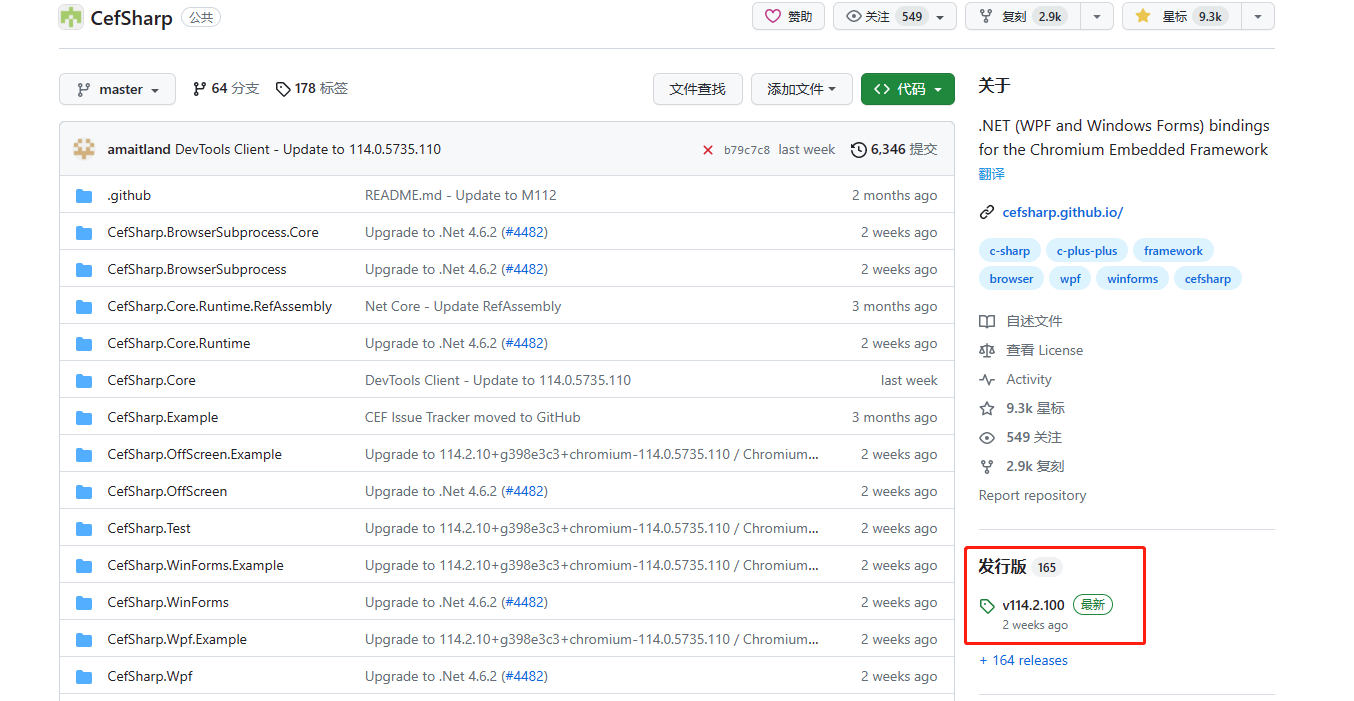Click the 复刻 fork button
The width and height of the screenshot is (1354, 701).
(x=1022, y=16)
